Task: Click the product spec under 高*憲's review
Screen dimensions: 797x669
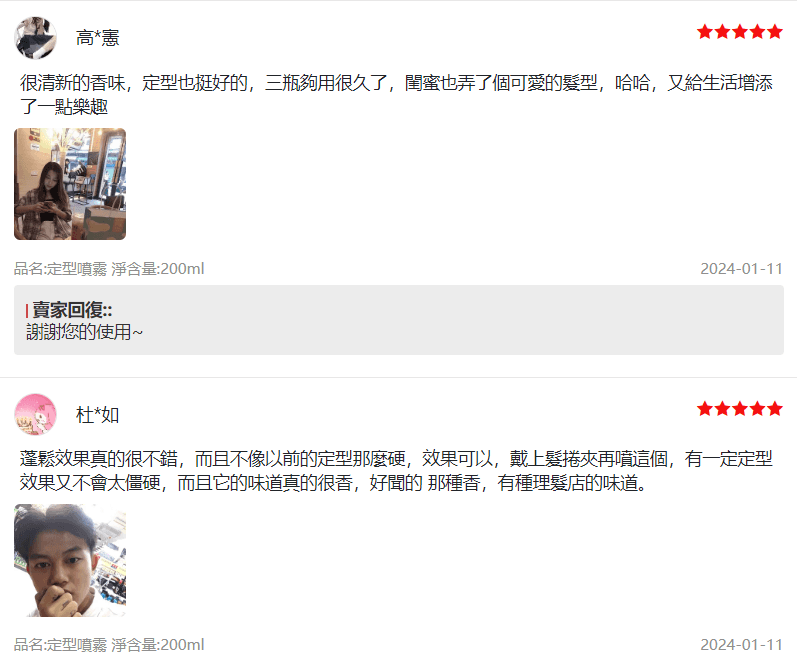Action: coord(109,268)
